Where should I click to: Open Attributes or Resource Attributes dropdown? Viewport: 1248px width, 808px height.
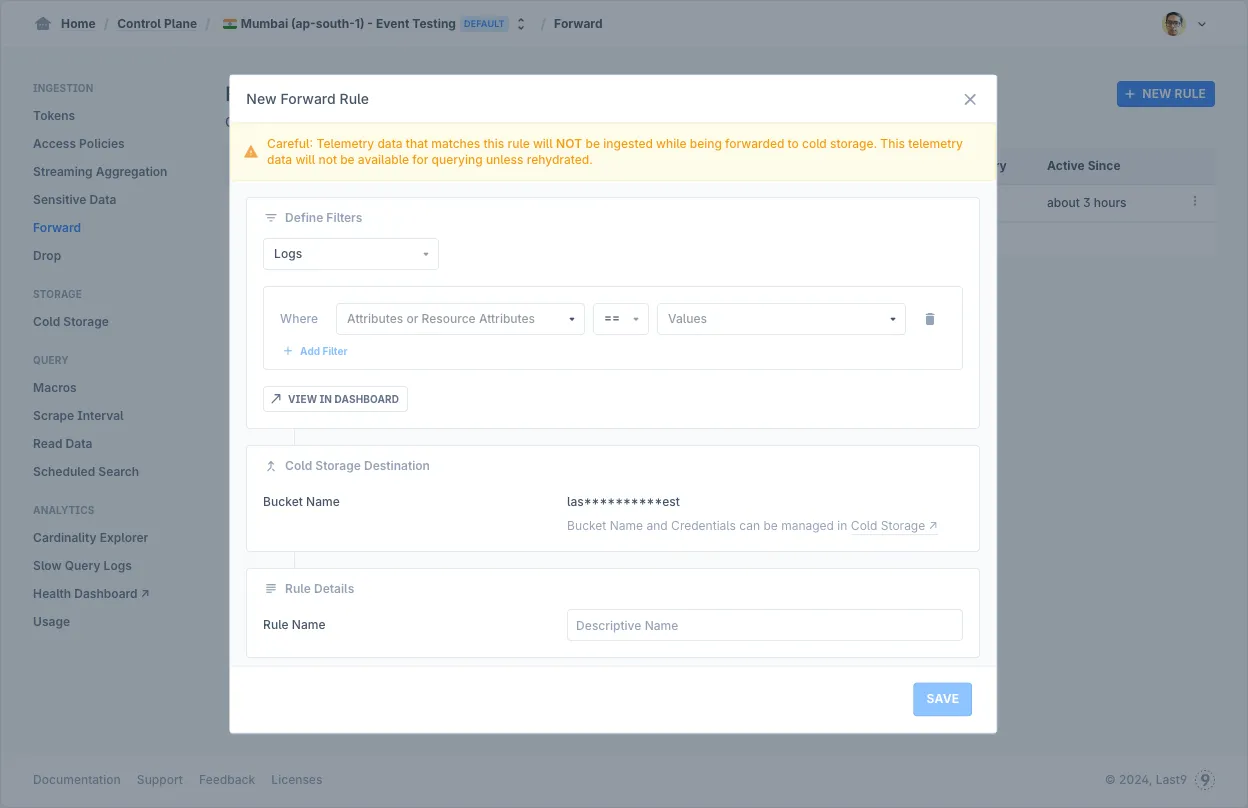(460, 319)
